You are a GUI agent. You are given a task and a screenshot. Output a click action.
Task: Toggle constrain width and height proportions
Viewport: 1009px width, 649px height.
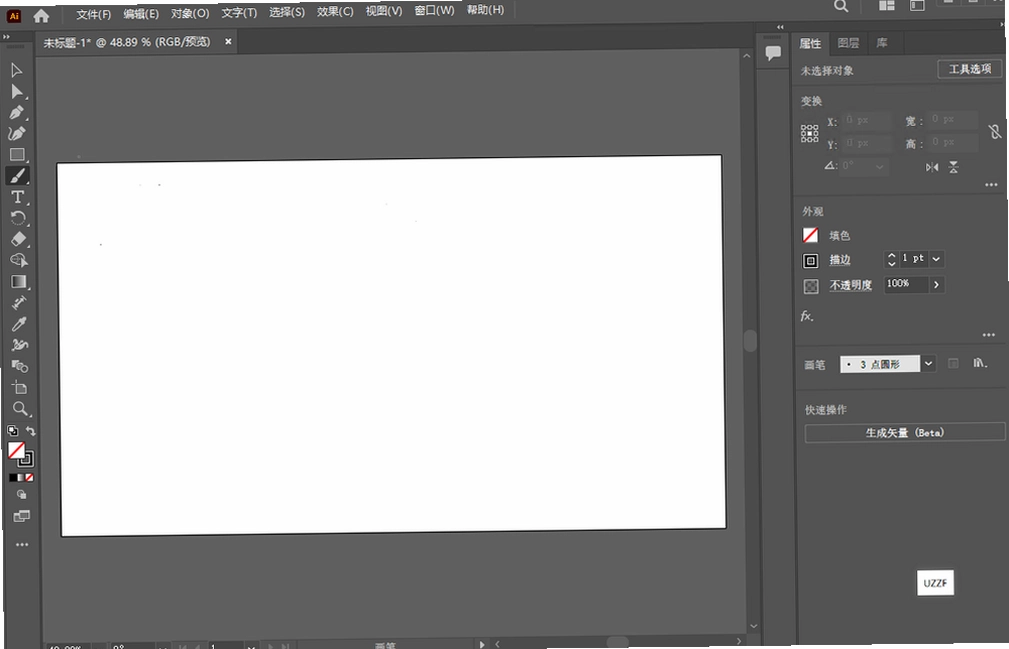(x=995, y=132)
